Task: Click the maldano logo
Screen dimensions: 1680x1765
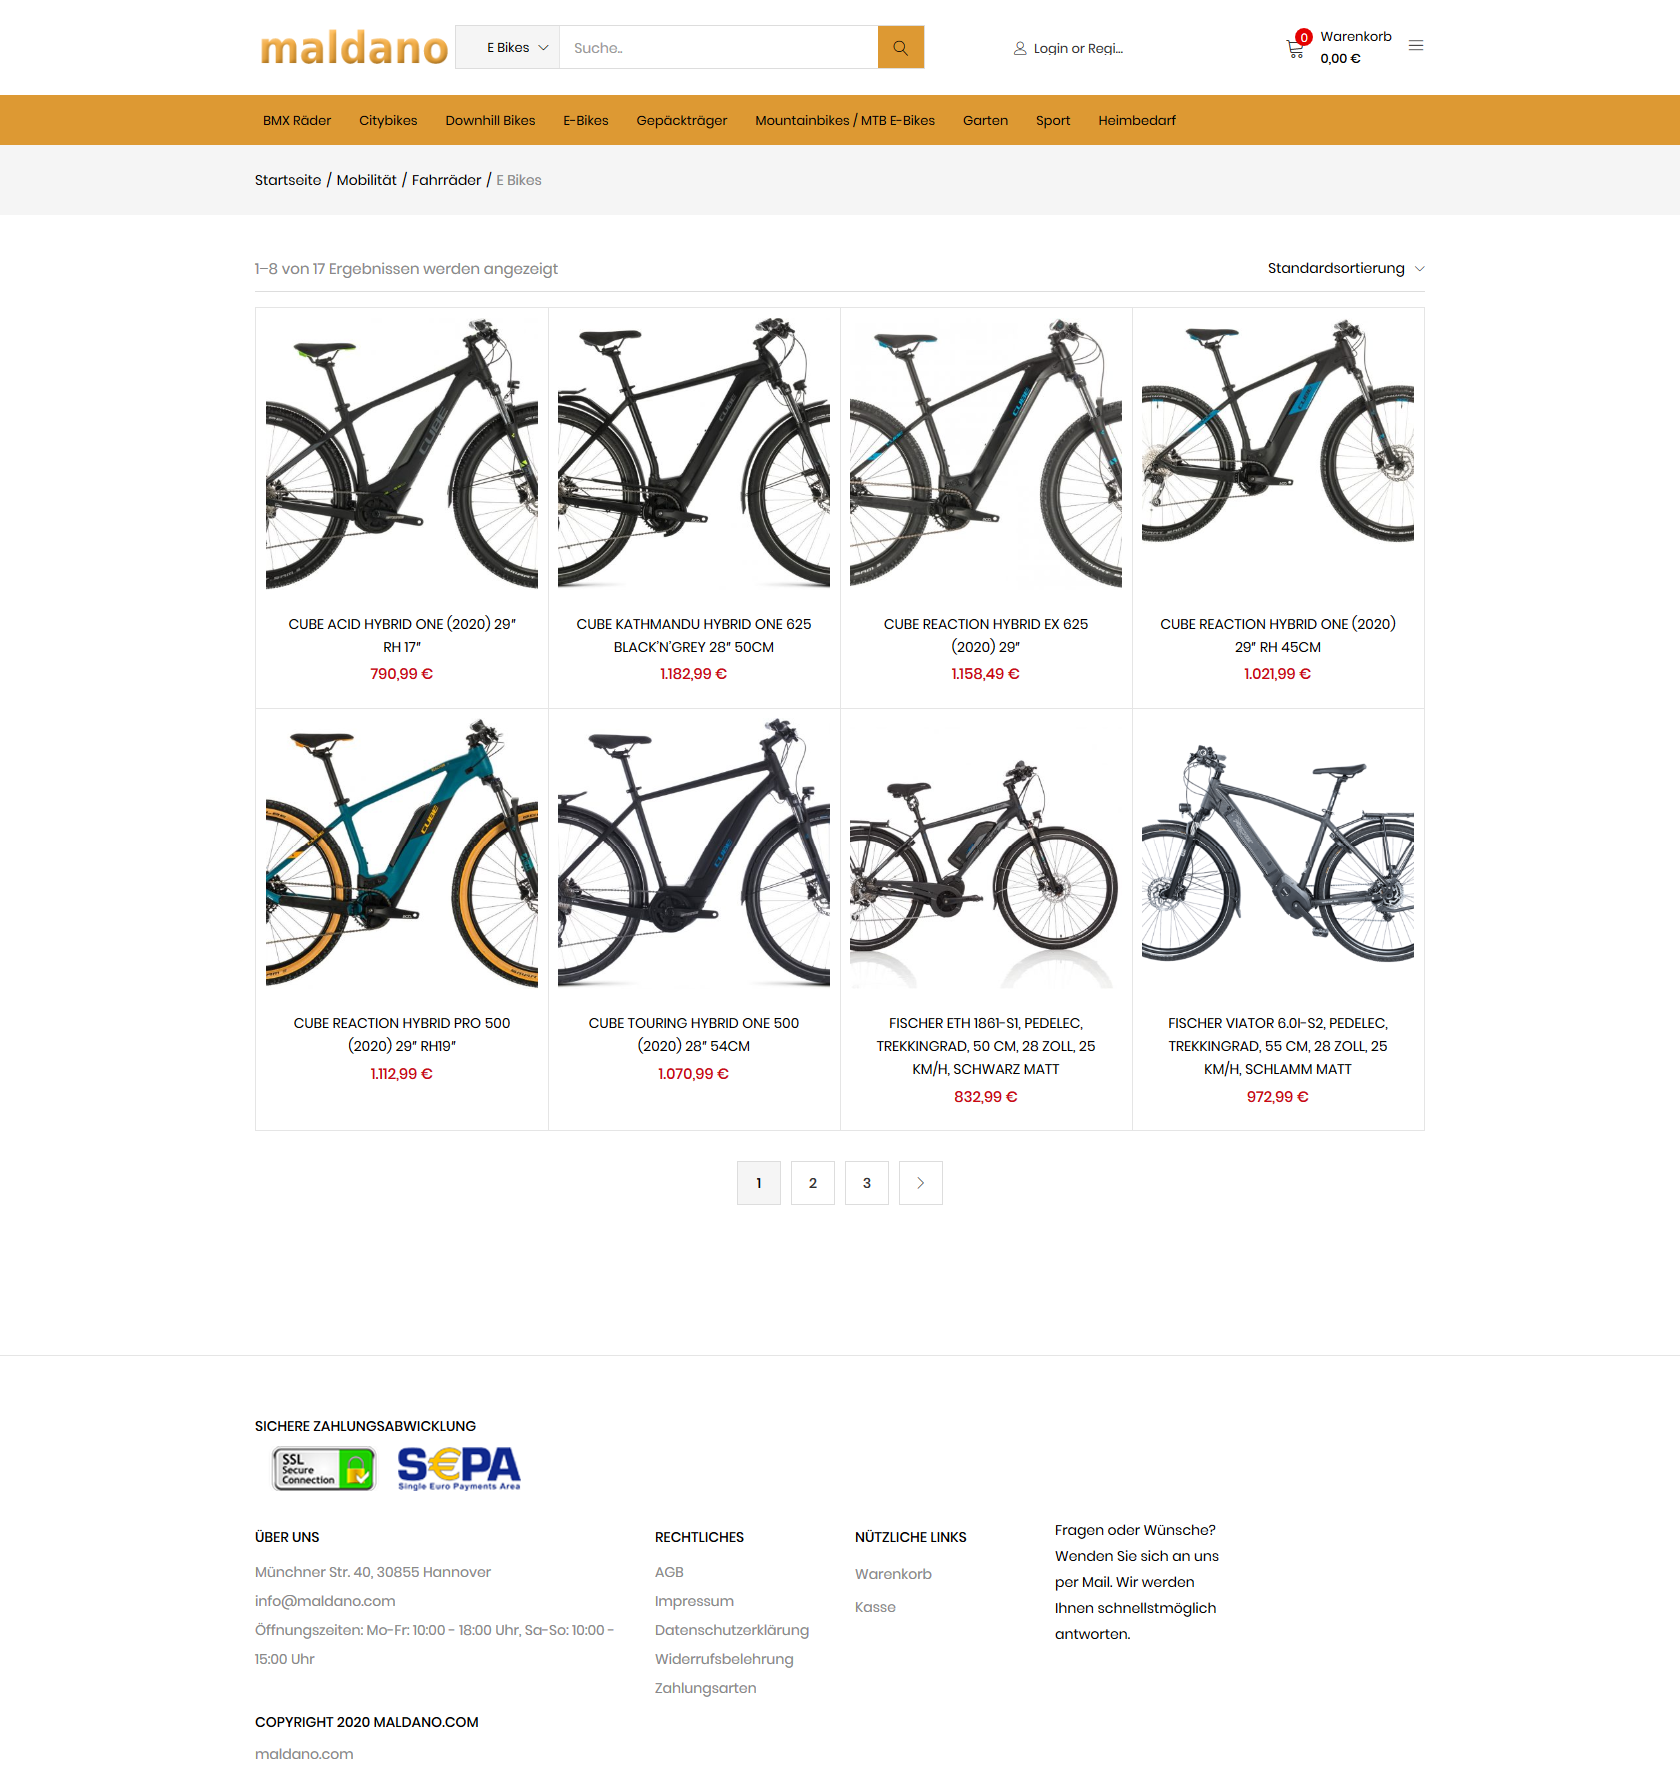Action: [x=354, y=48]
